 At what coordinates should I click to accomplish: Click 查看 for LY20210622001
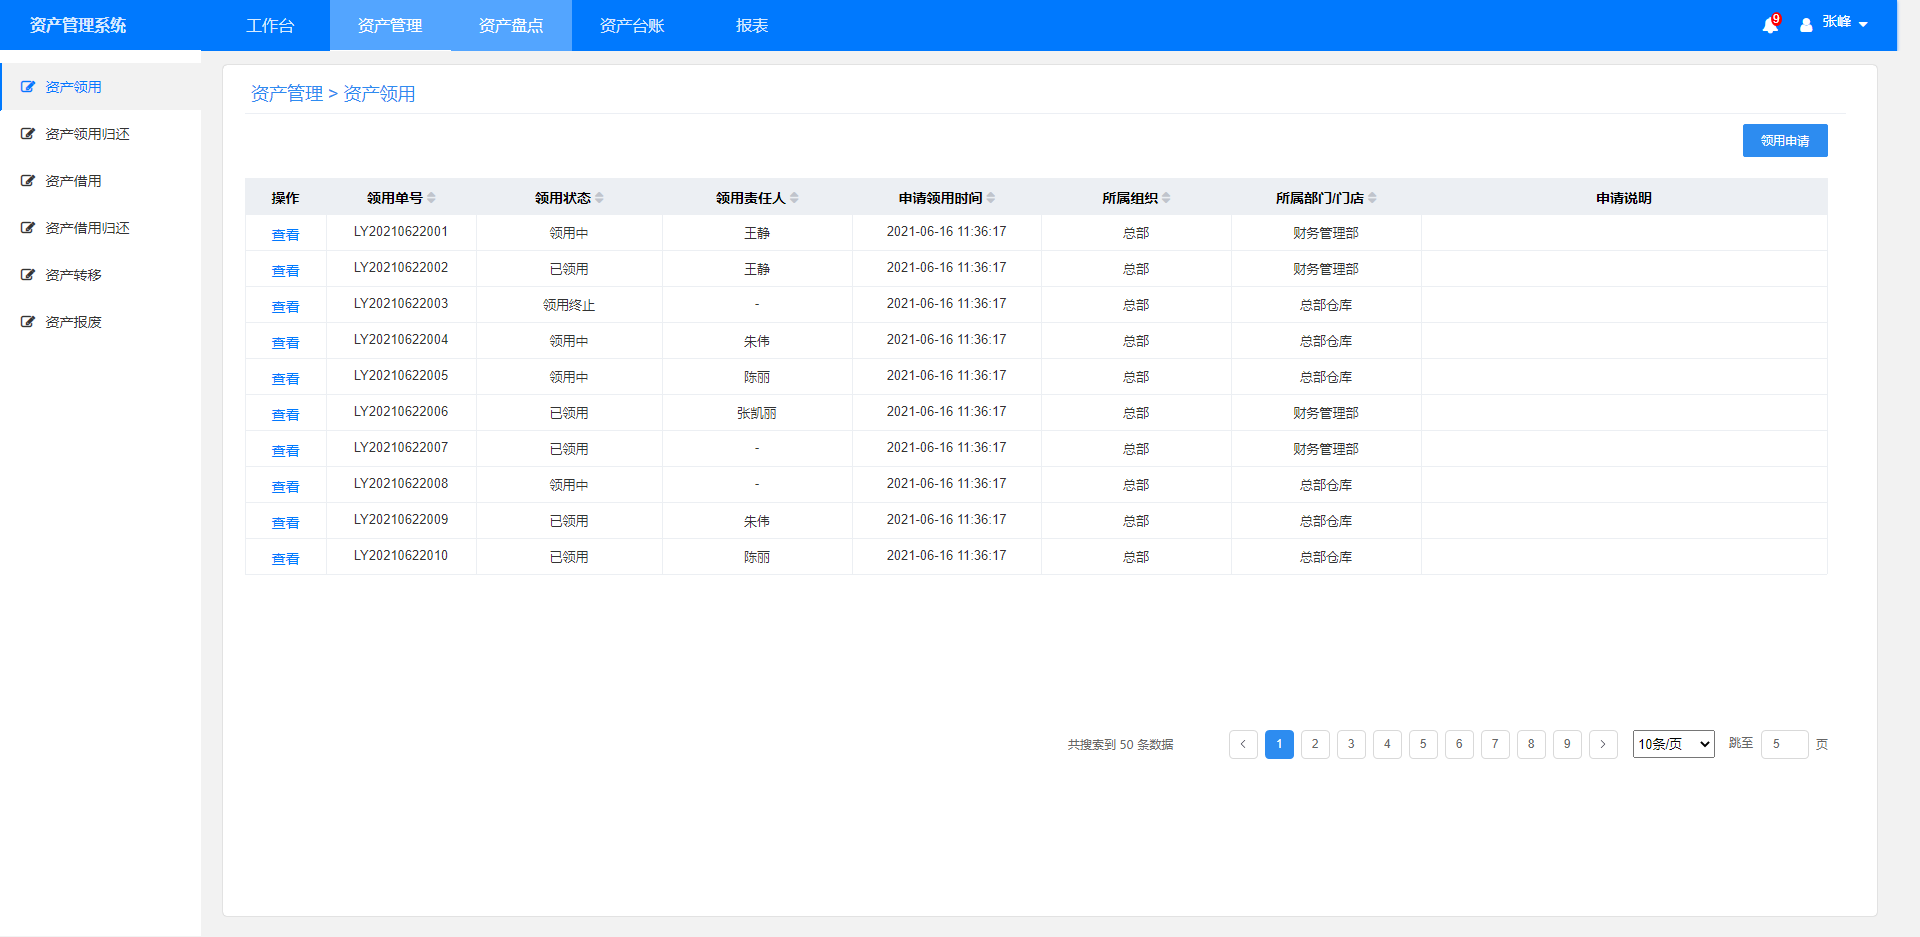tap(285, 235)
